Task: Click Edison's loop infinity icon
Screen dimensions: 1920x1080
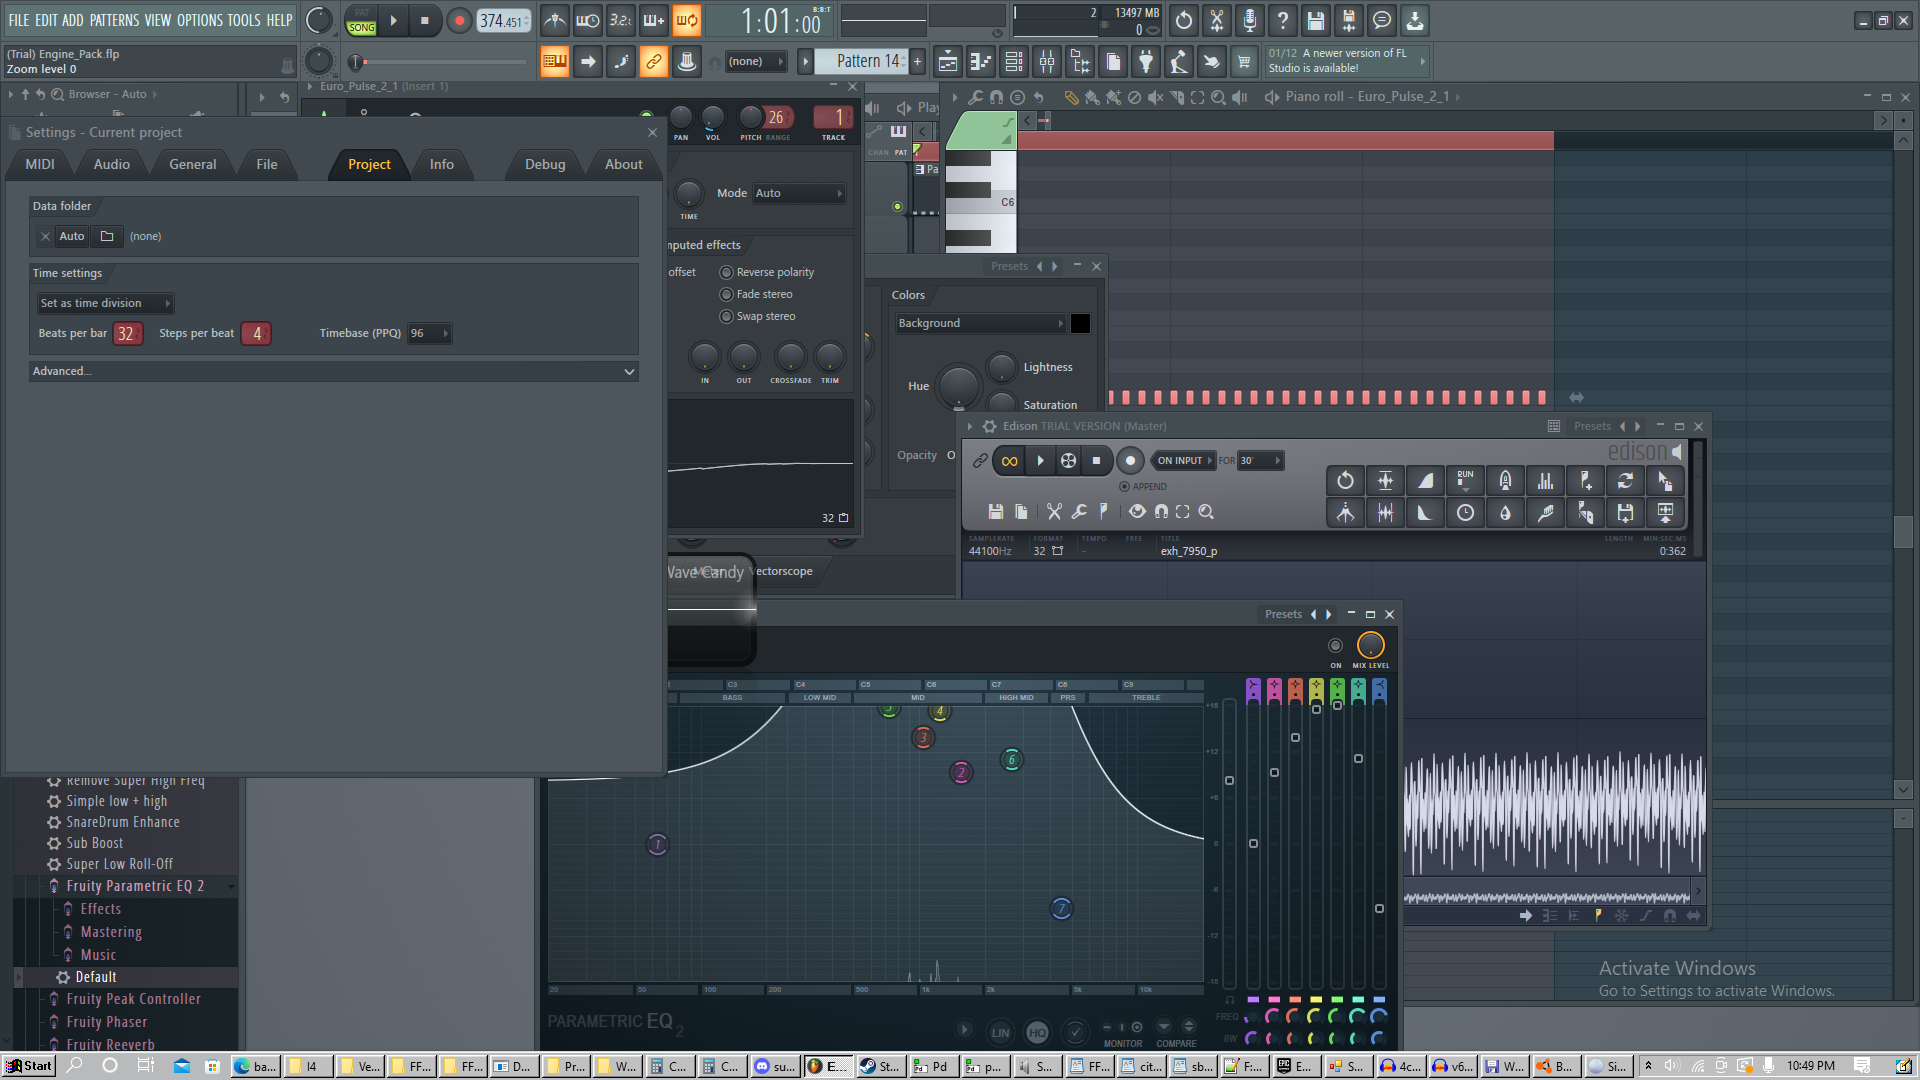Action: click(1009, 461)
